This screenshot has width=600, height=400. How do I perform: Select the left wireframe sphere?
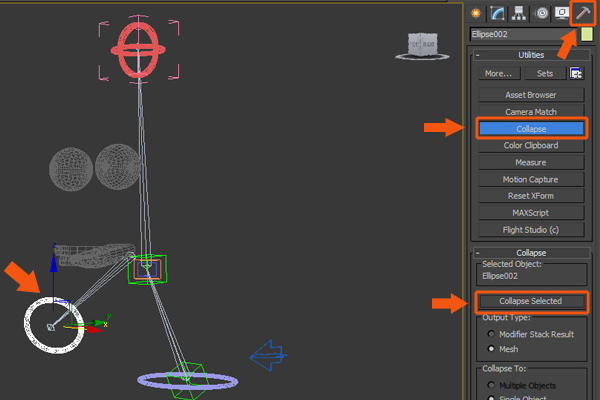71,169
